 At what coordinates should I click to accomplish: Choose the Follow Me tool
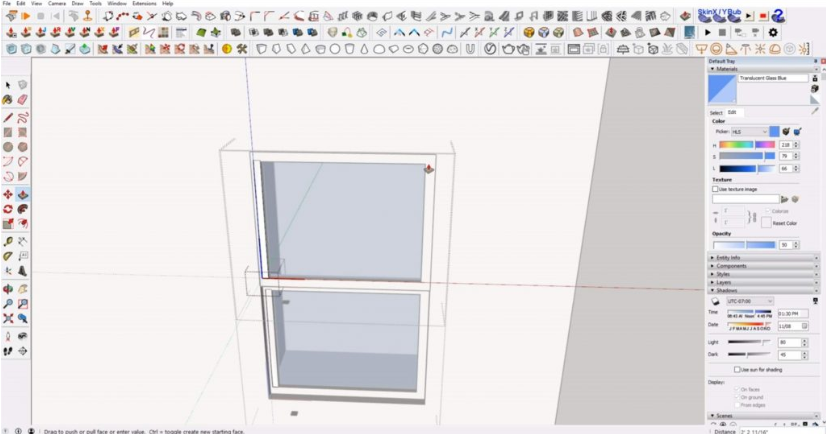pos(23,209)
